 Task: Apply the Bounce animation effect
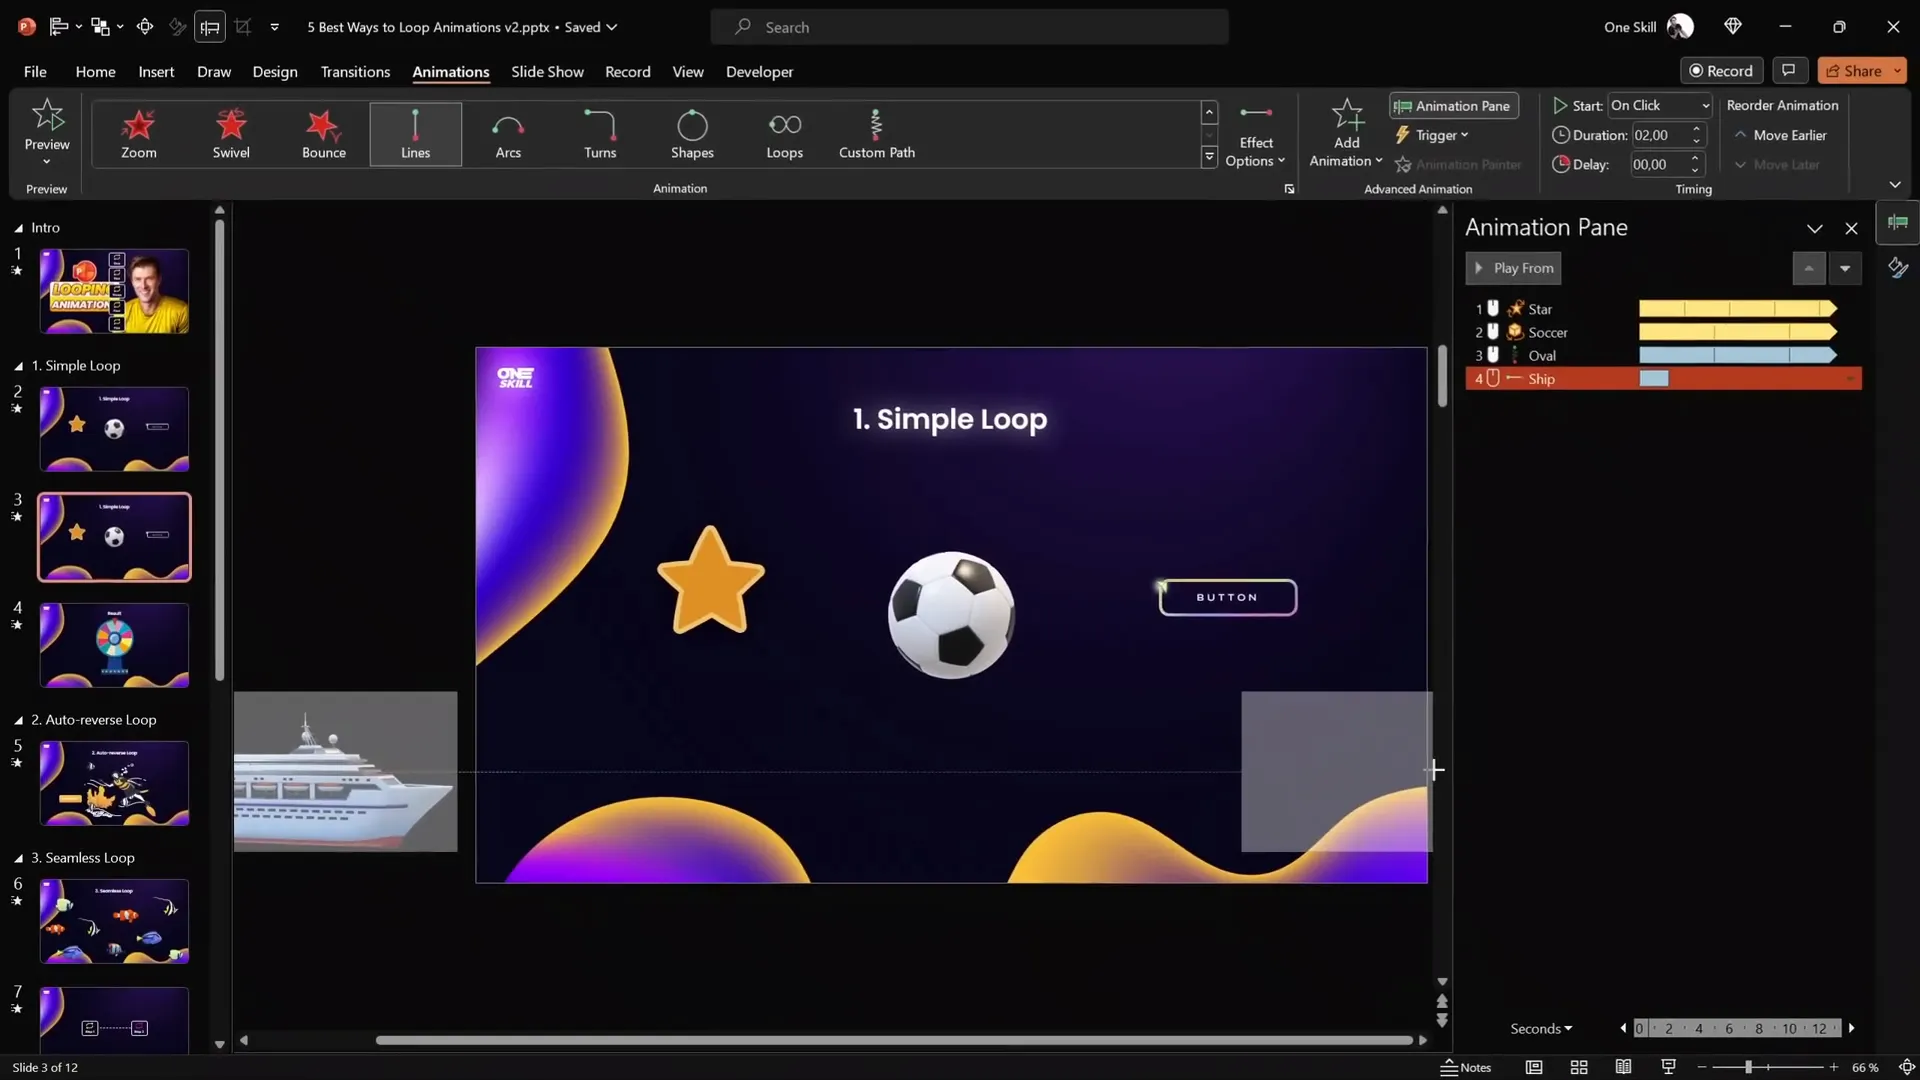click(x=323, y=134)
